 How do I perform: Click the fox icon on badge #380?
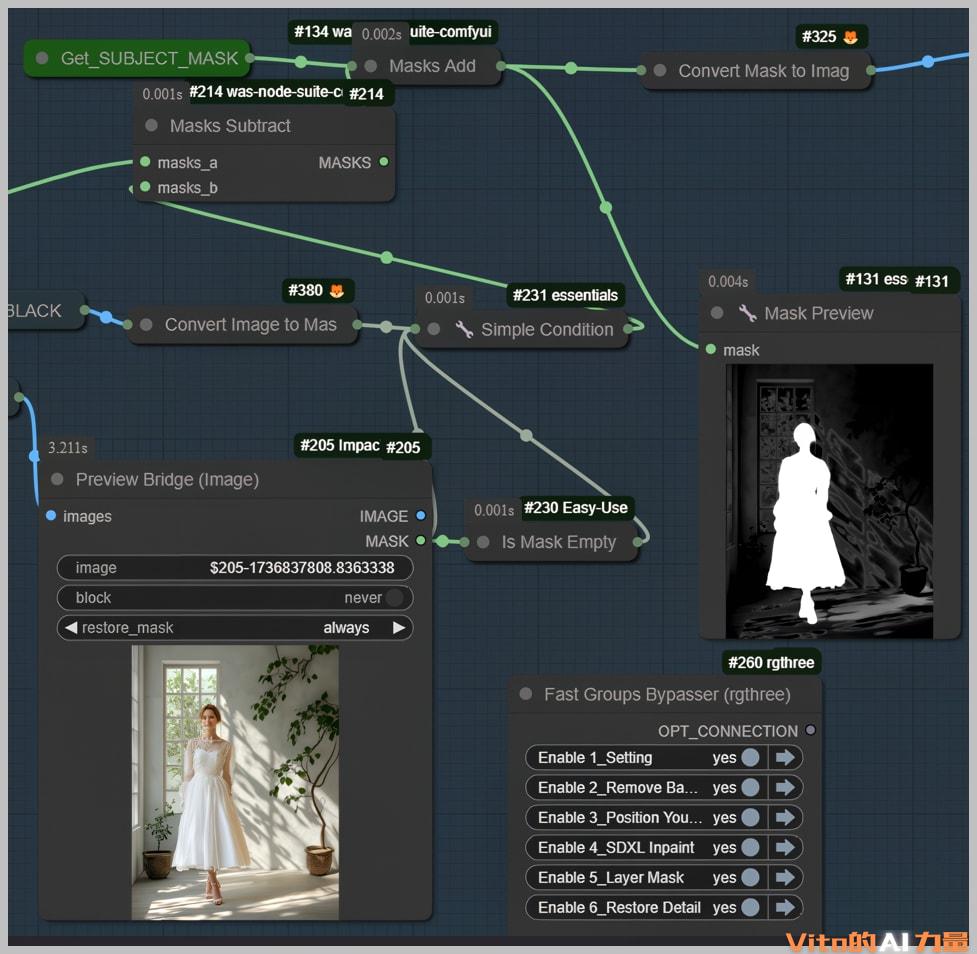pos(336,290)
